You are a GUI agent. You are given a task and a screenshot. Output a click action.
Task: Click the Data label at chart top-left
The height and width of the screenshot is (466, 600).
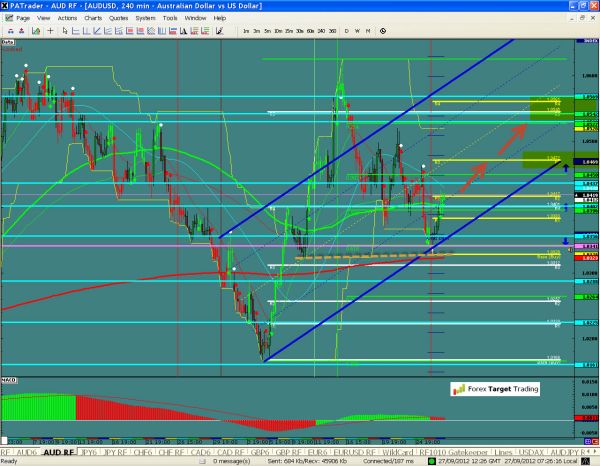pos(8,43)
